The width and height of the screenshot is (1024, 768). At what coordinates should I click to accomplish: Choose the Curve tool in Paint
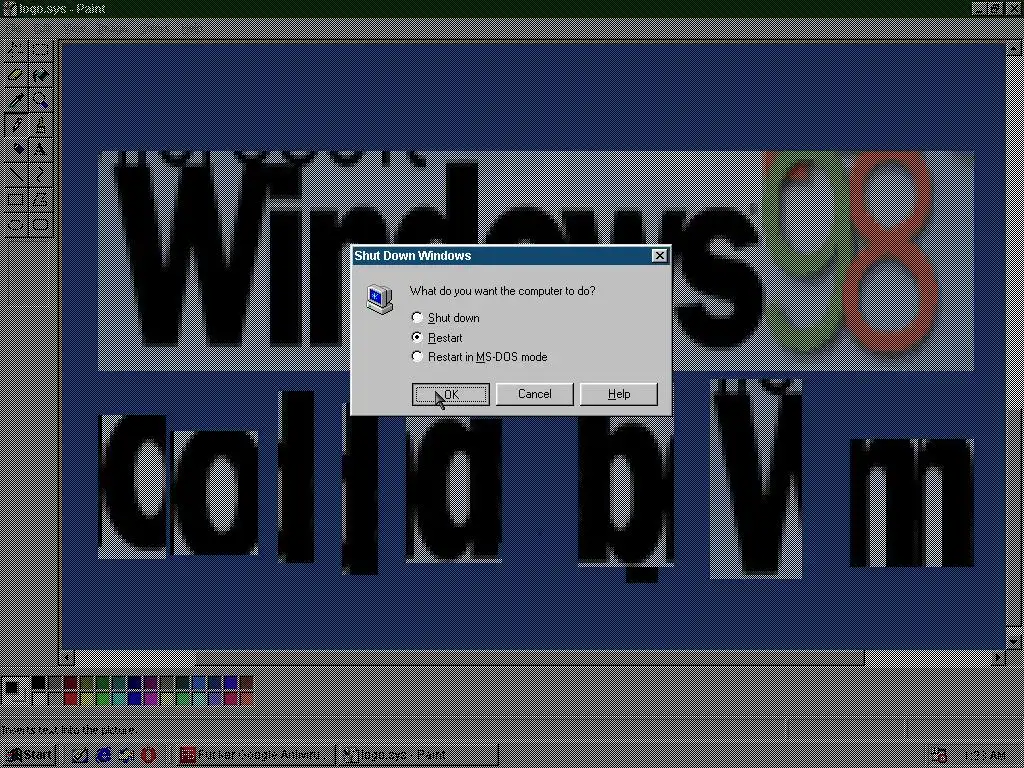[40, 174]
